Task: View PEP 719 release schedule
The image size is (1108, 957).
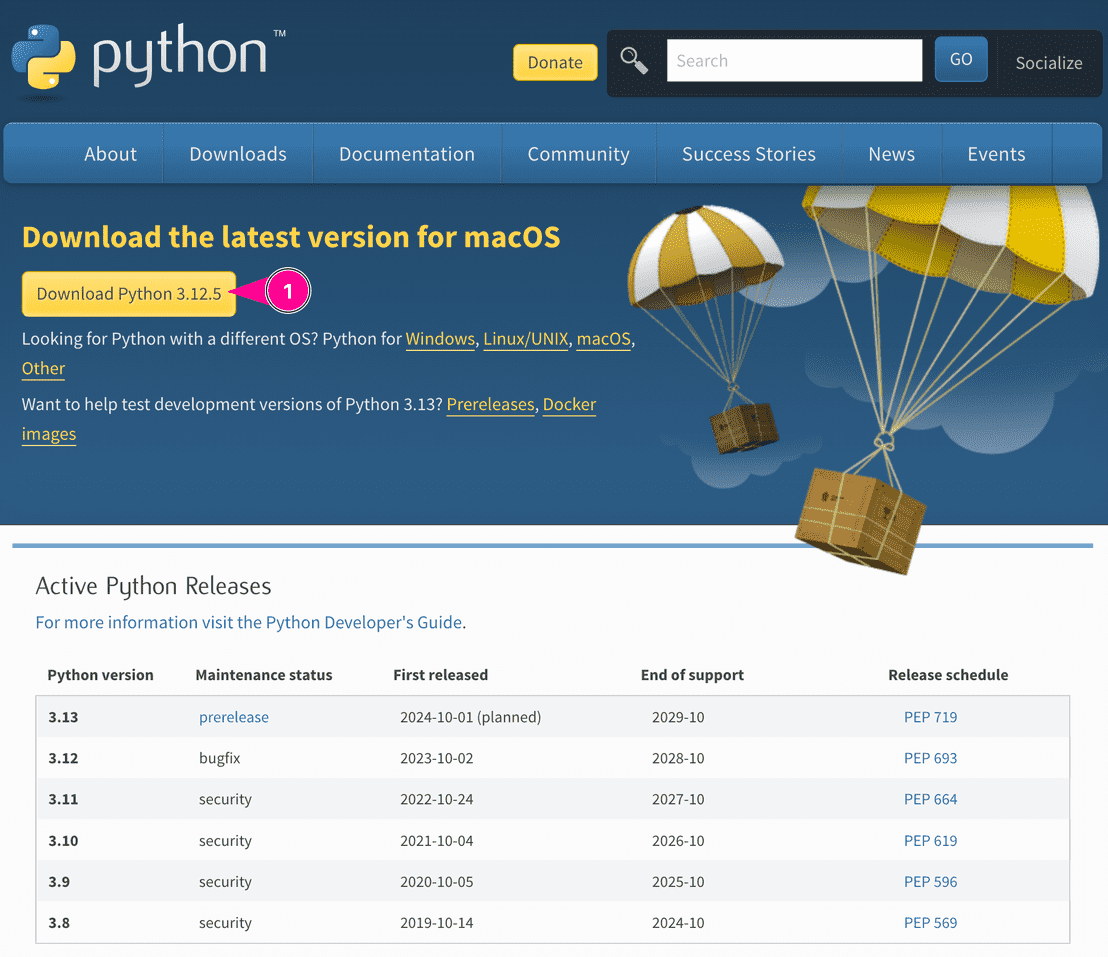Action: pyautogui.click(x=930, y=716)
